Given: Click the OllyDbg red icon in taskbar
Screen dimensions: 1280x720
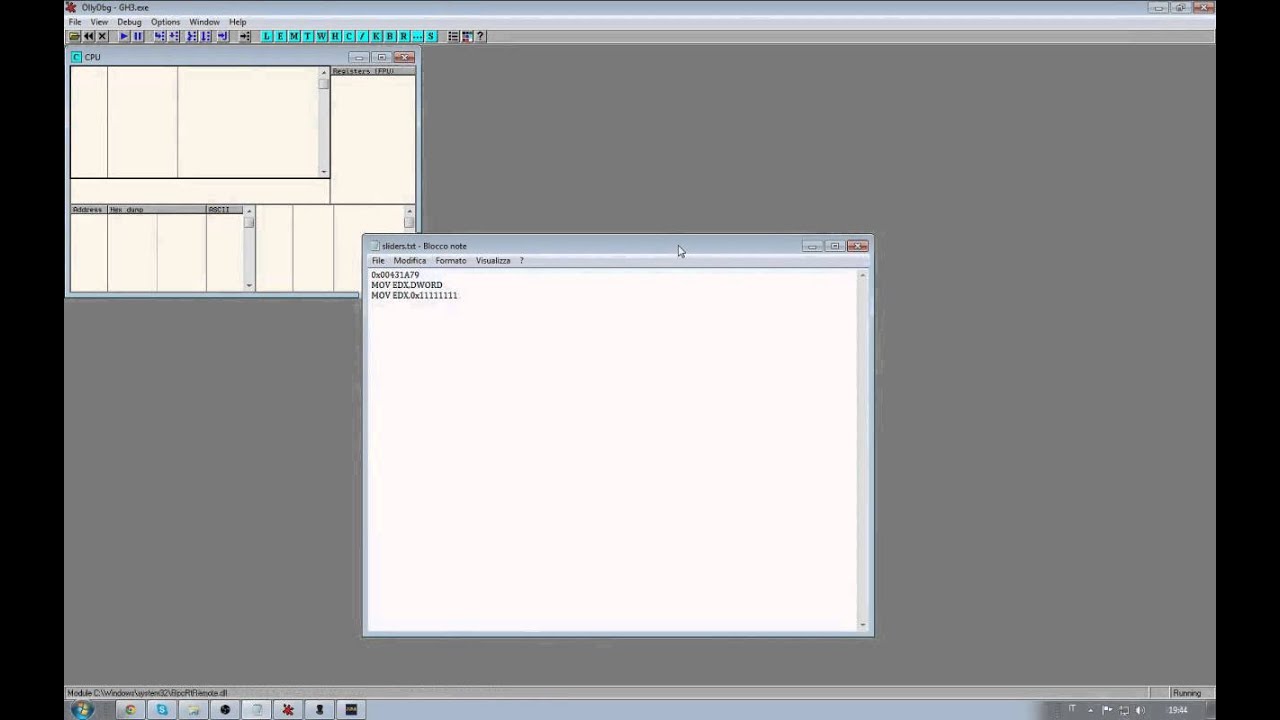Looking at the screenshot, I should (x=288, y=710).
